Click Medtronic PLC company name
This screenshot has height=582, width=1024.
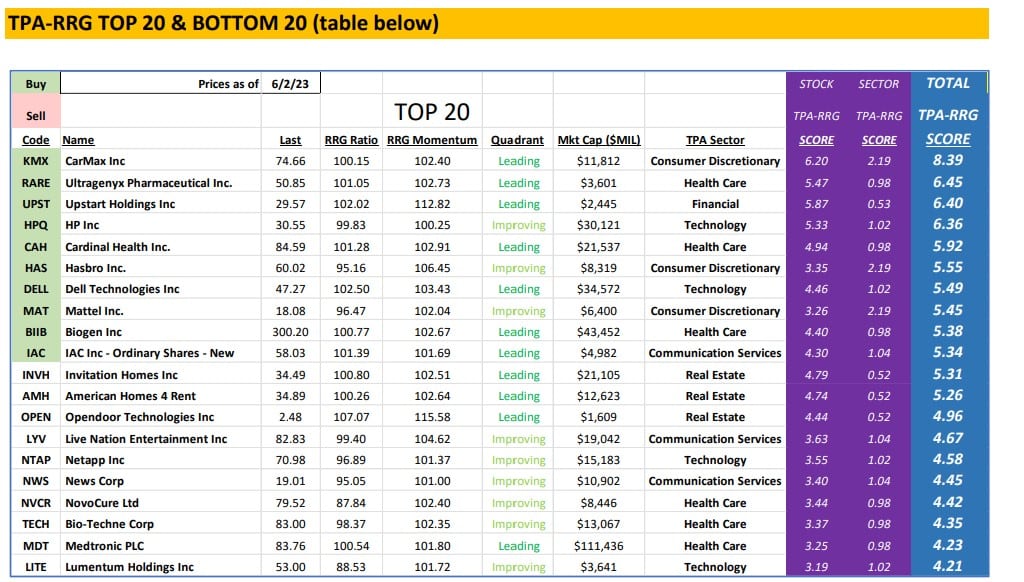[104, 545]
